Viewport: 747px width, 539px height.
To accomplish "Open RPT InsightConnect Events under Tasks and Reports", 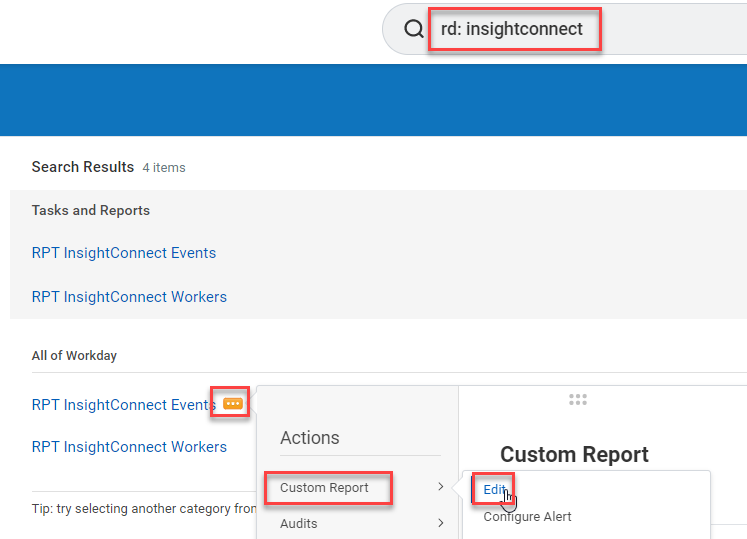I will [124, 253].
